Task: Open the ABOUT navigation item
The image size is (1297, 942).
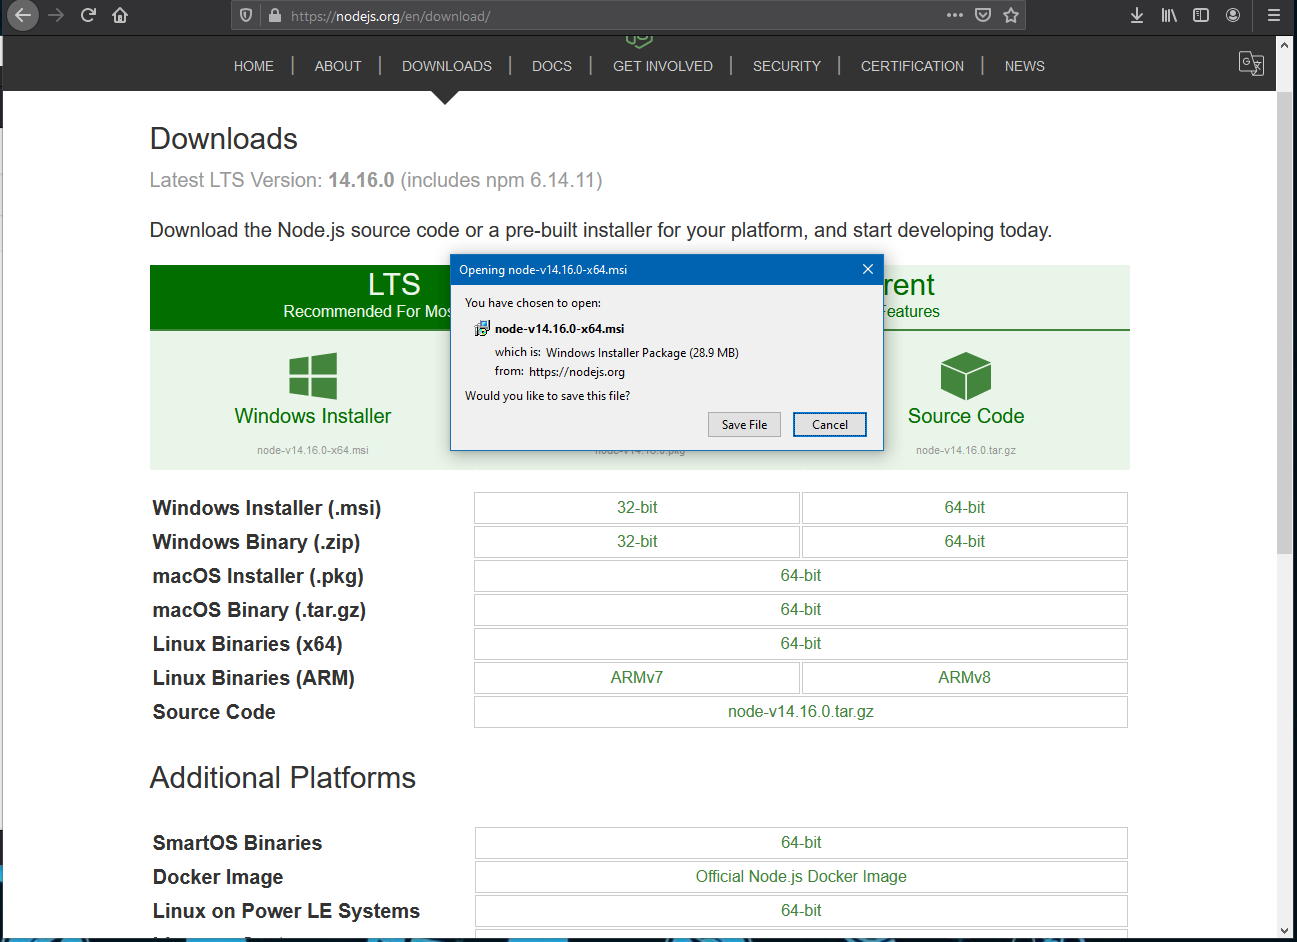Action: [x=338, y=66]
